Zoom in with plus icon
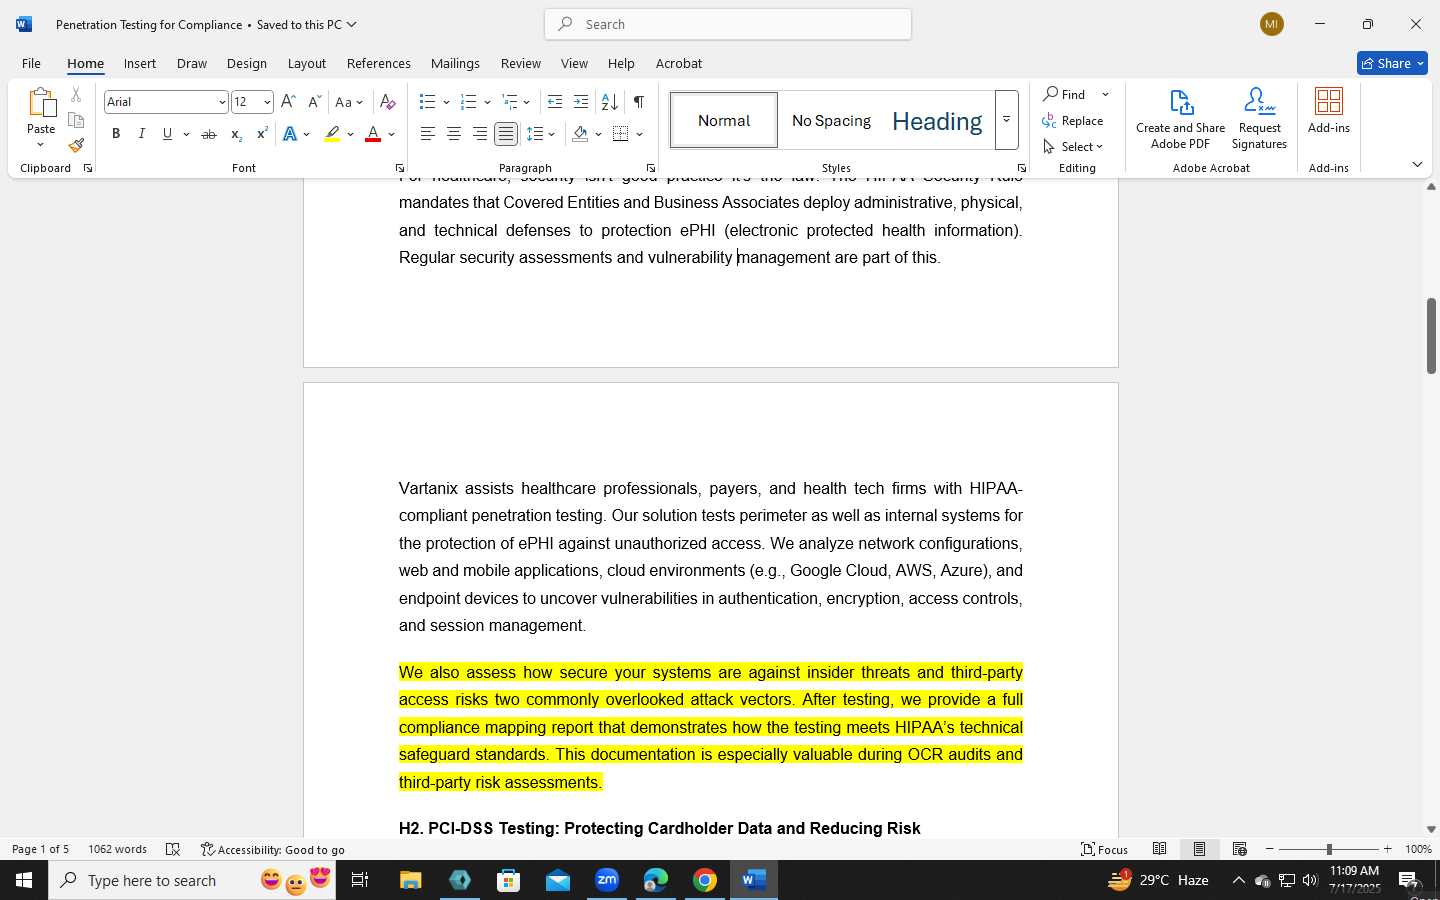This screenshot has width=1440, height=900. point(1387,849)
